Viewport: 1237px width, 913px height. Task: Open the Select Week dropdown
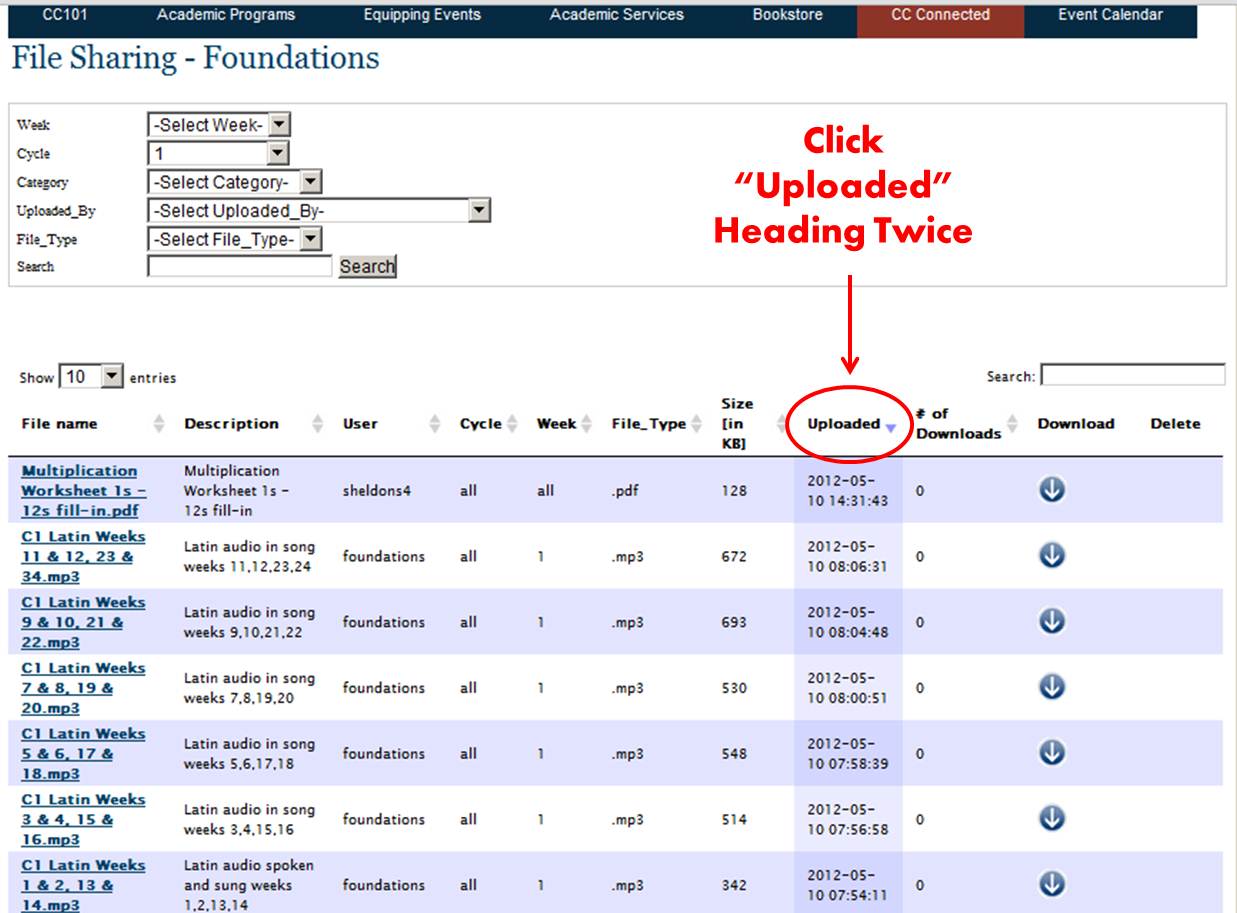pos(219,125)
